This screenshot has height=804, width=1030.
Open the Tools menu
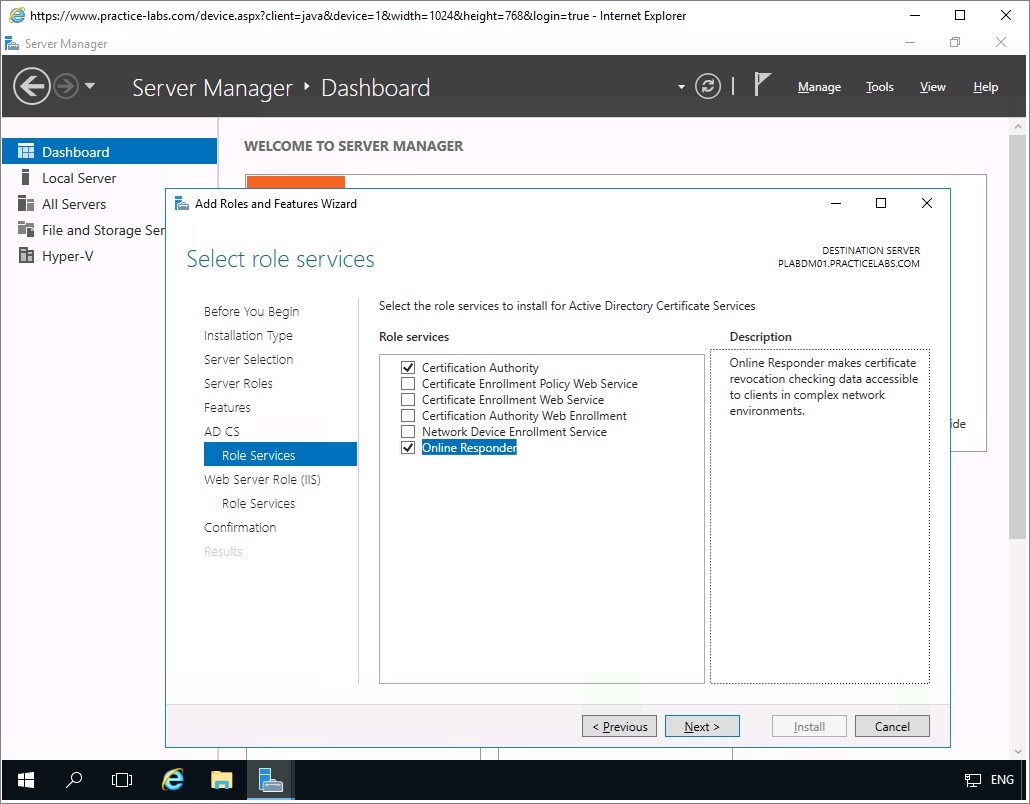tap(880, 87)
